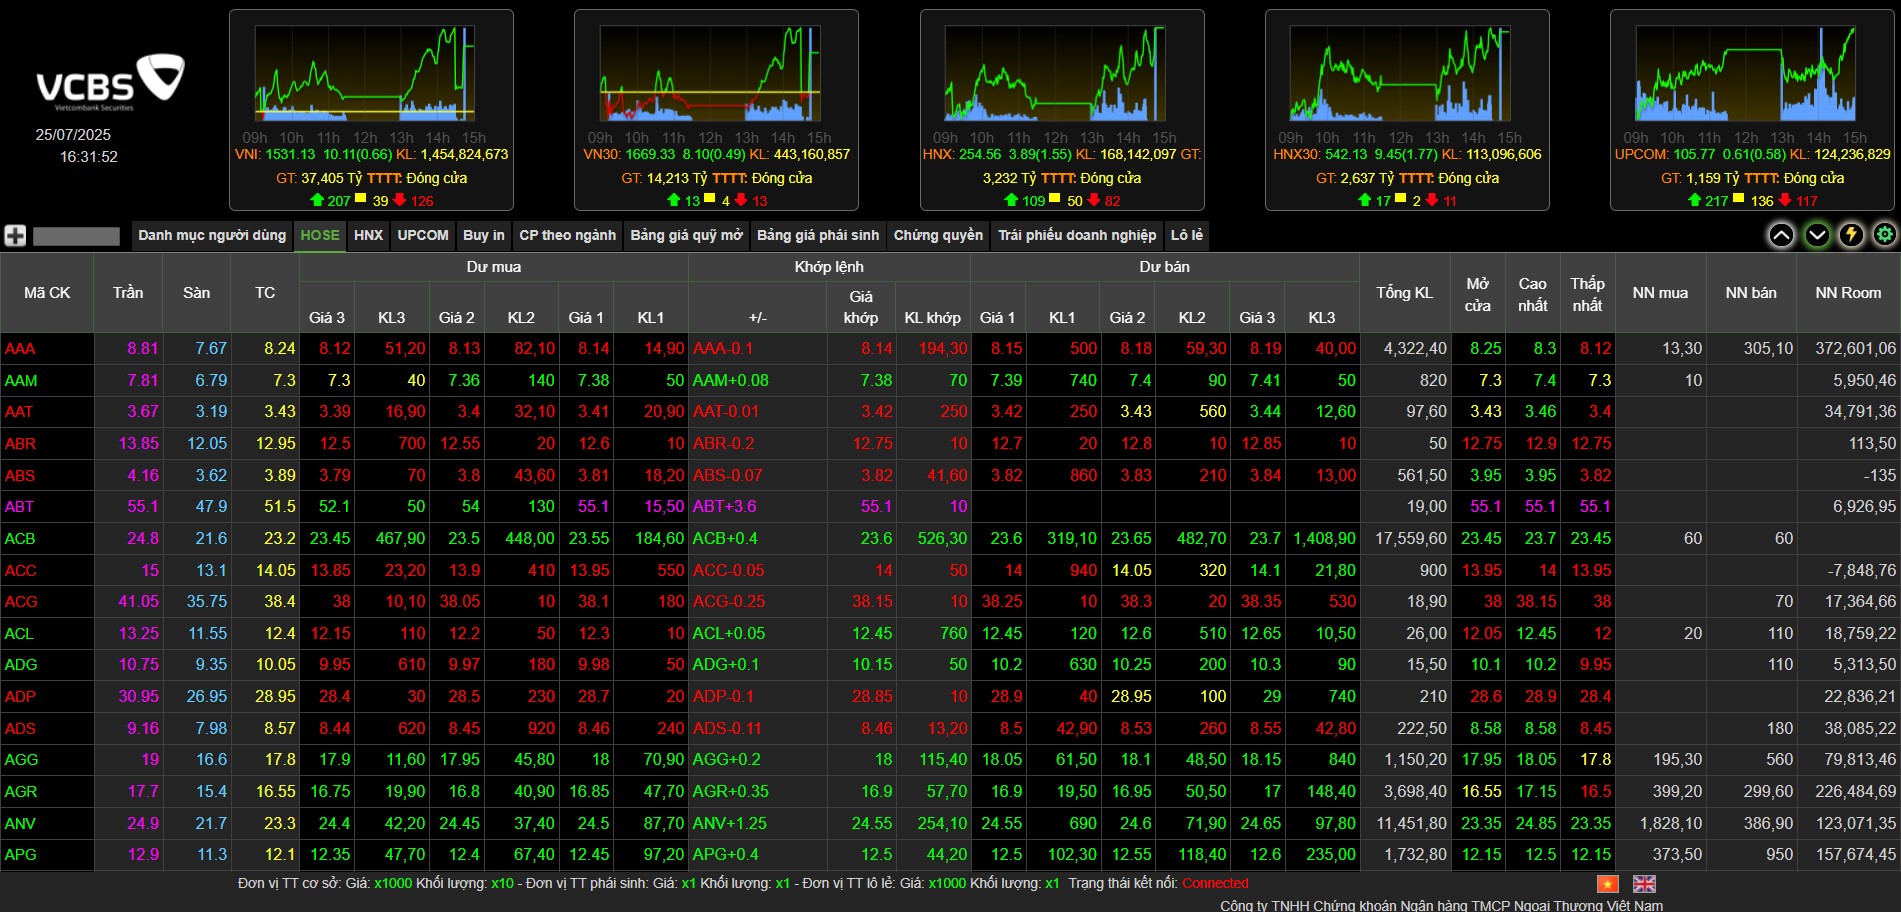Select stock code ACG

click(21, 602)
